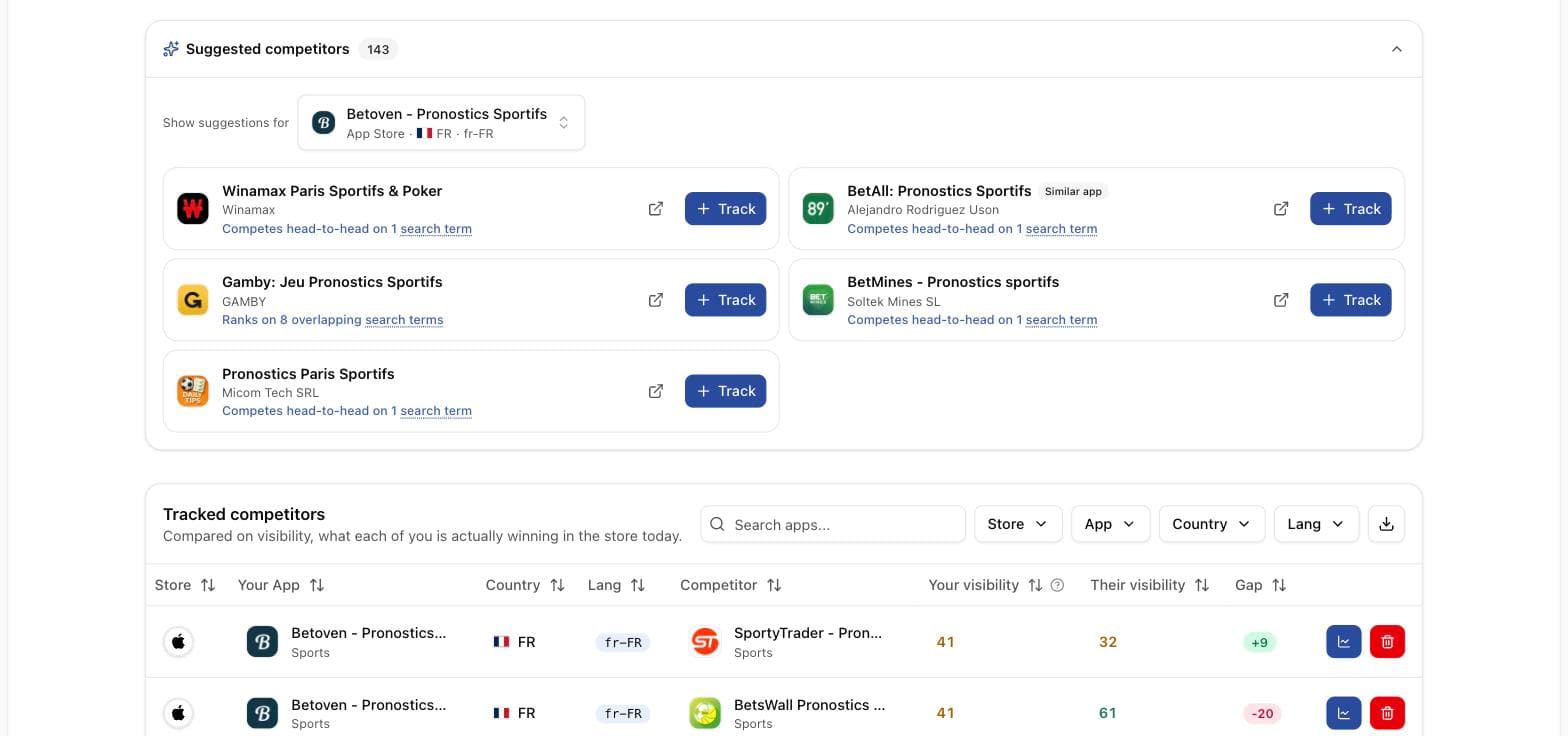Open the Country filter dropdown
Image resolution: width=1568 pixels, height=736 pixels.
click(x=1211, y=524)
